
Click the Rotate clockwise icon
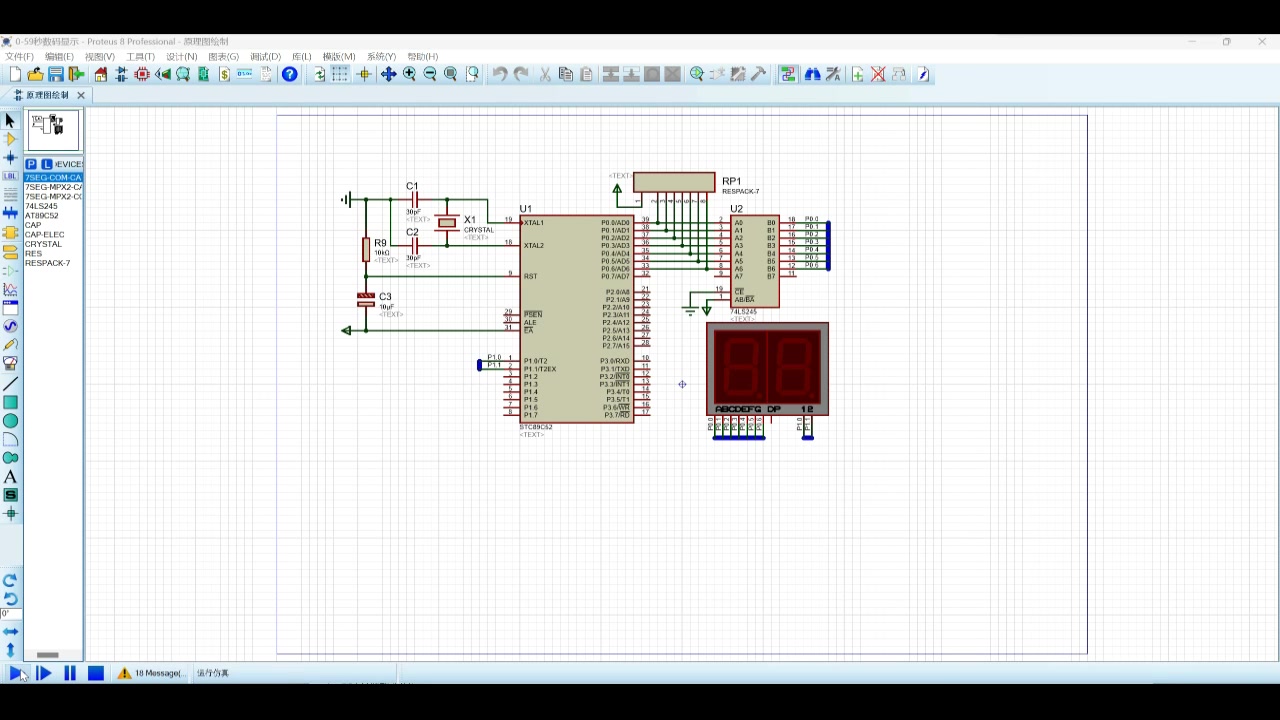point(10,580)
